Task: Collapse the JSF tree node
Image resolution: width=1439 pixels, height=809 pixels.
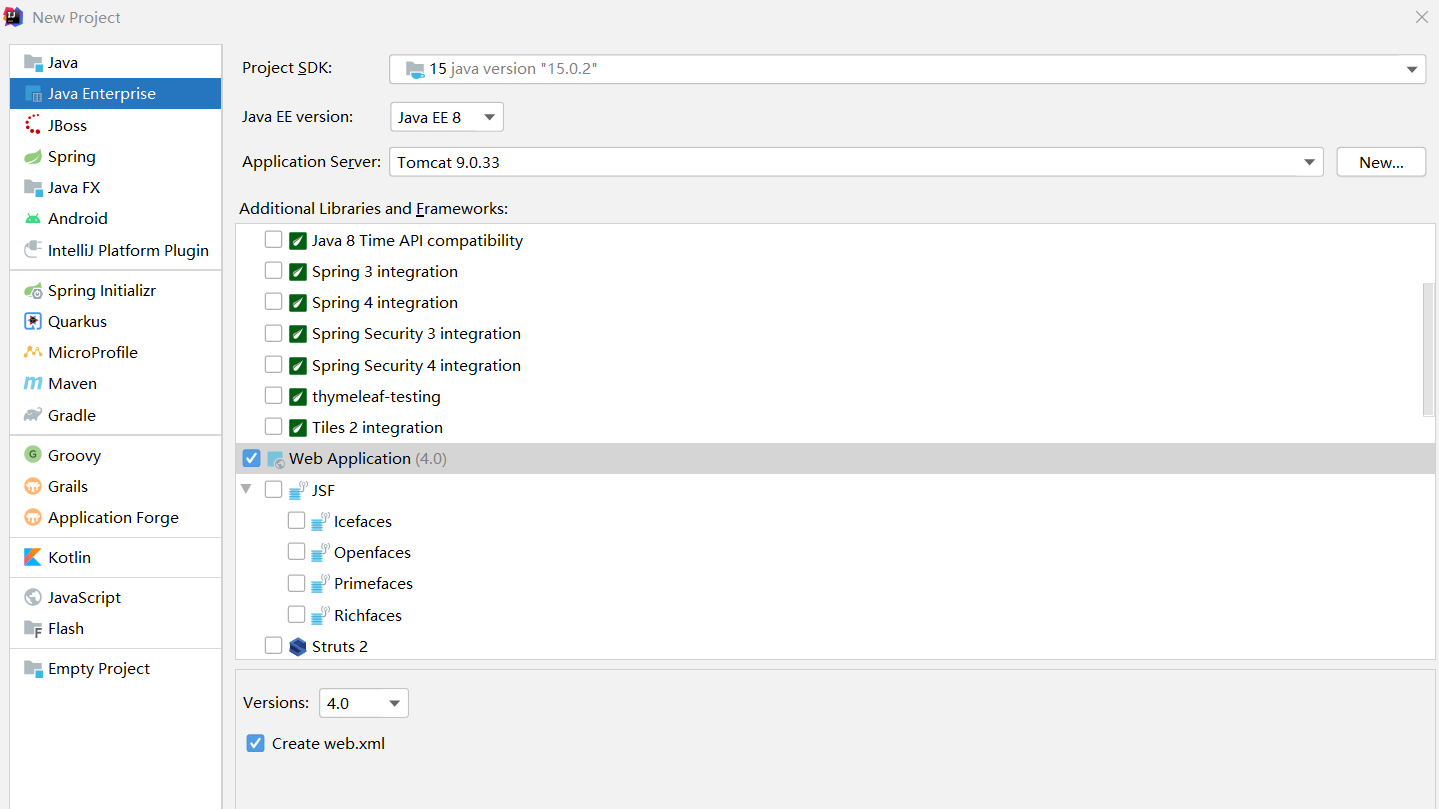Action: click(x=247, y=490)
